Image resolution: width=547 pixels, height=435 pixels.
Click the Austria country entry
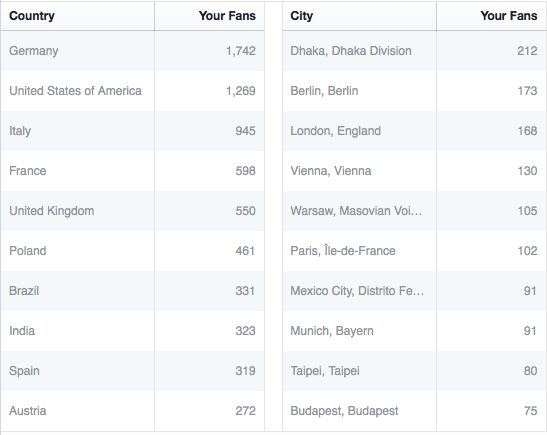click(28, 411)
